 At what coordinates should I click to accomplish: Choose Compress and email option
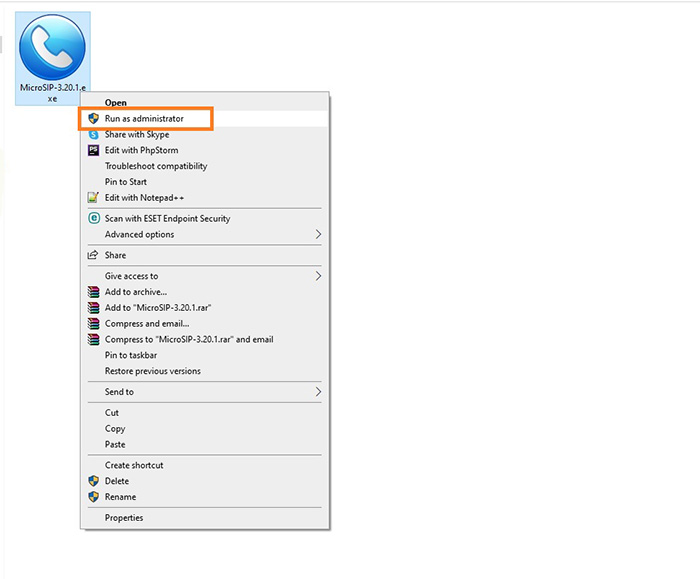coord(147,324)
